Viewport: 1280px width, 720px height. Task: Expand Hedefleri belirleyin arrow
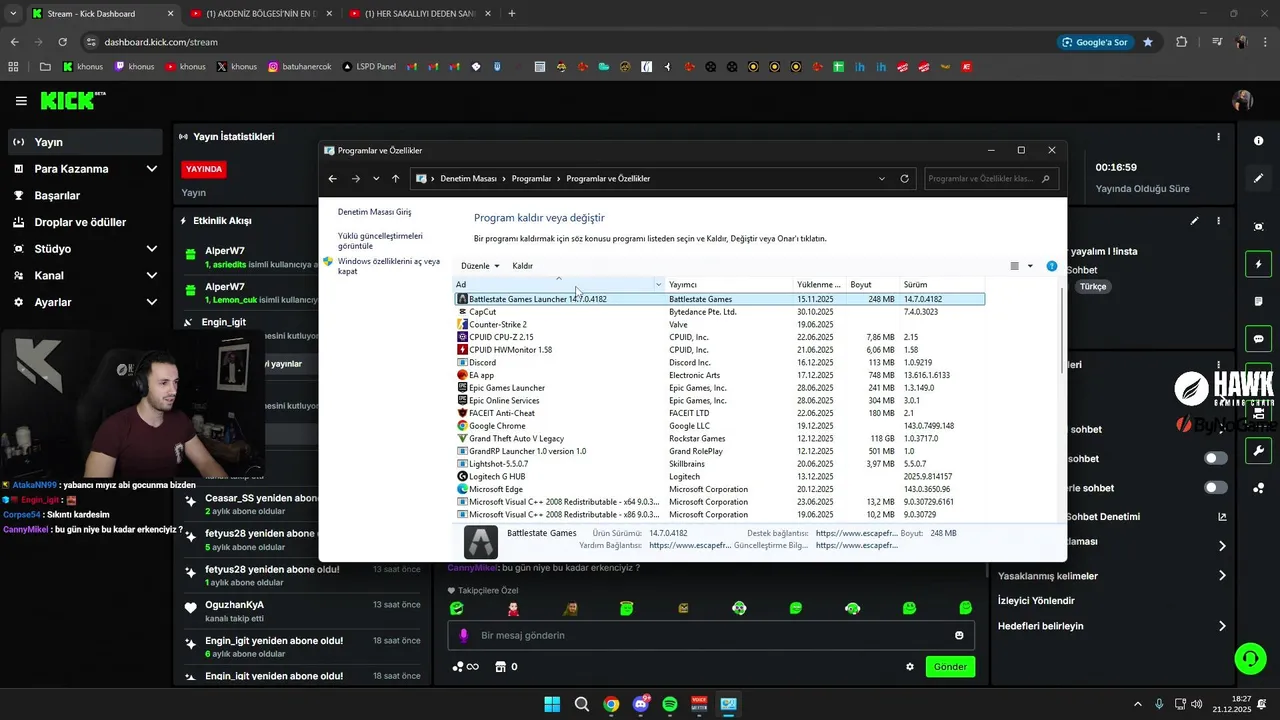click(1222, 626)
